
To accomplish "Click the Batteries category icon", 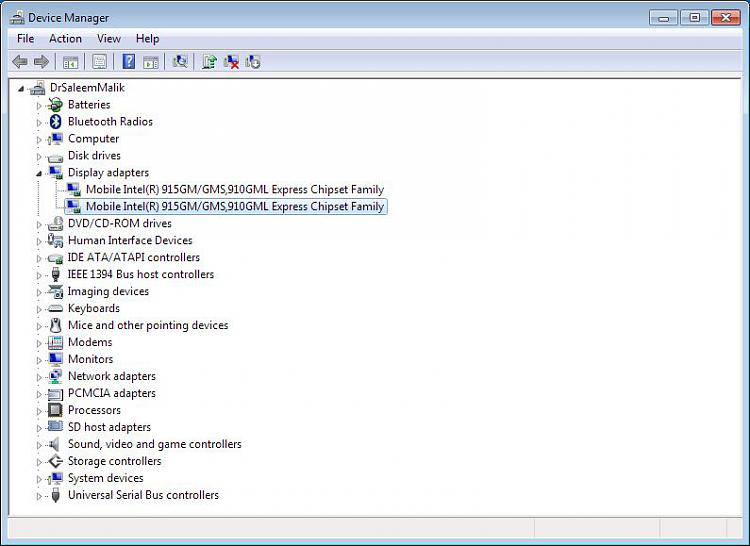I will point(55,104).
